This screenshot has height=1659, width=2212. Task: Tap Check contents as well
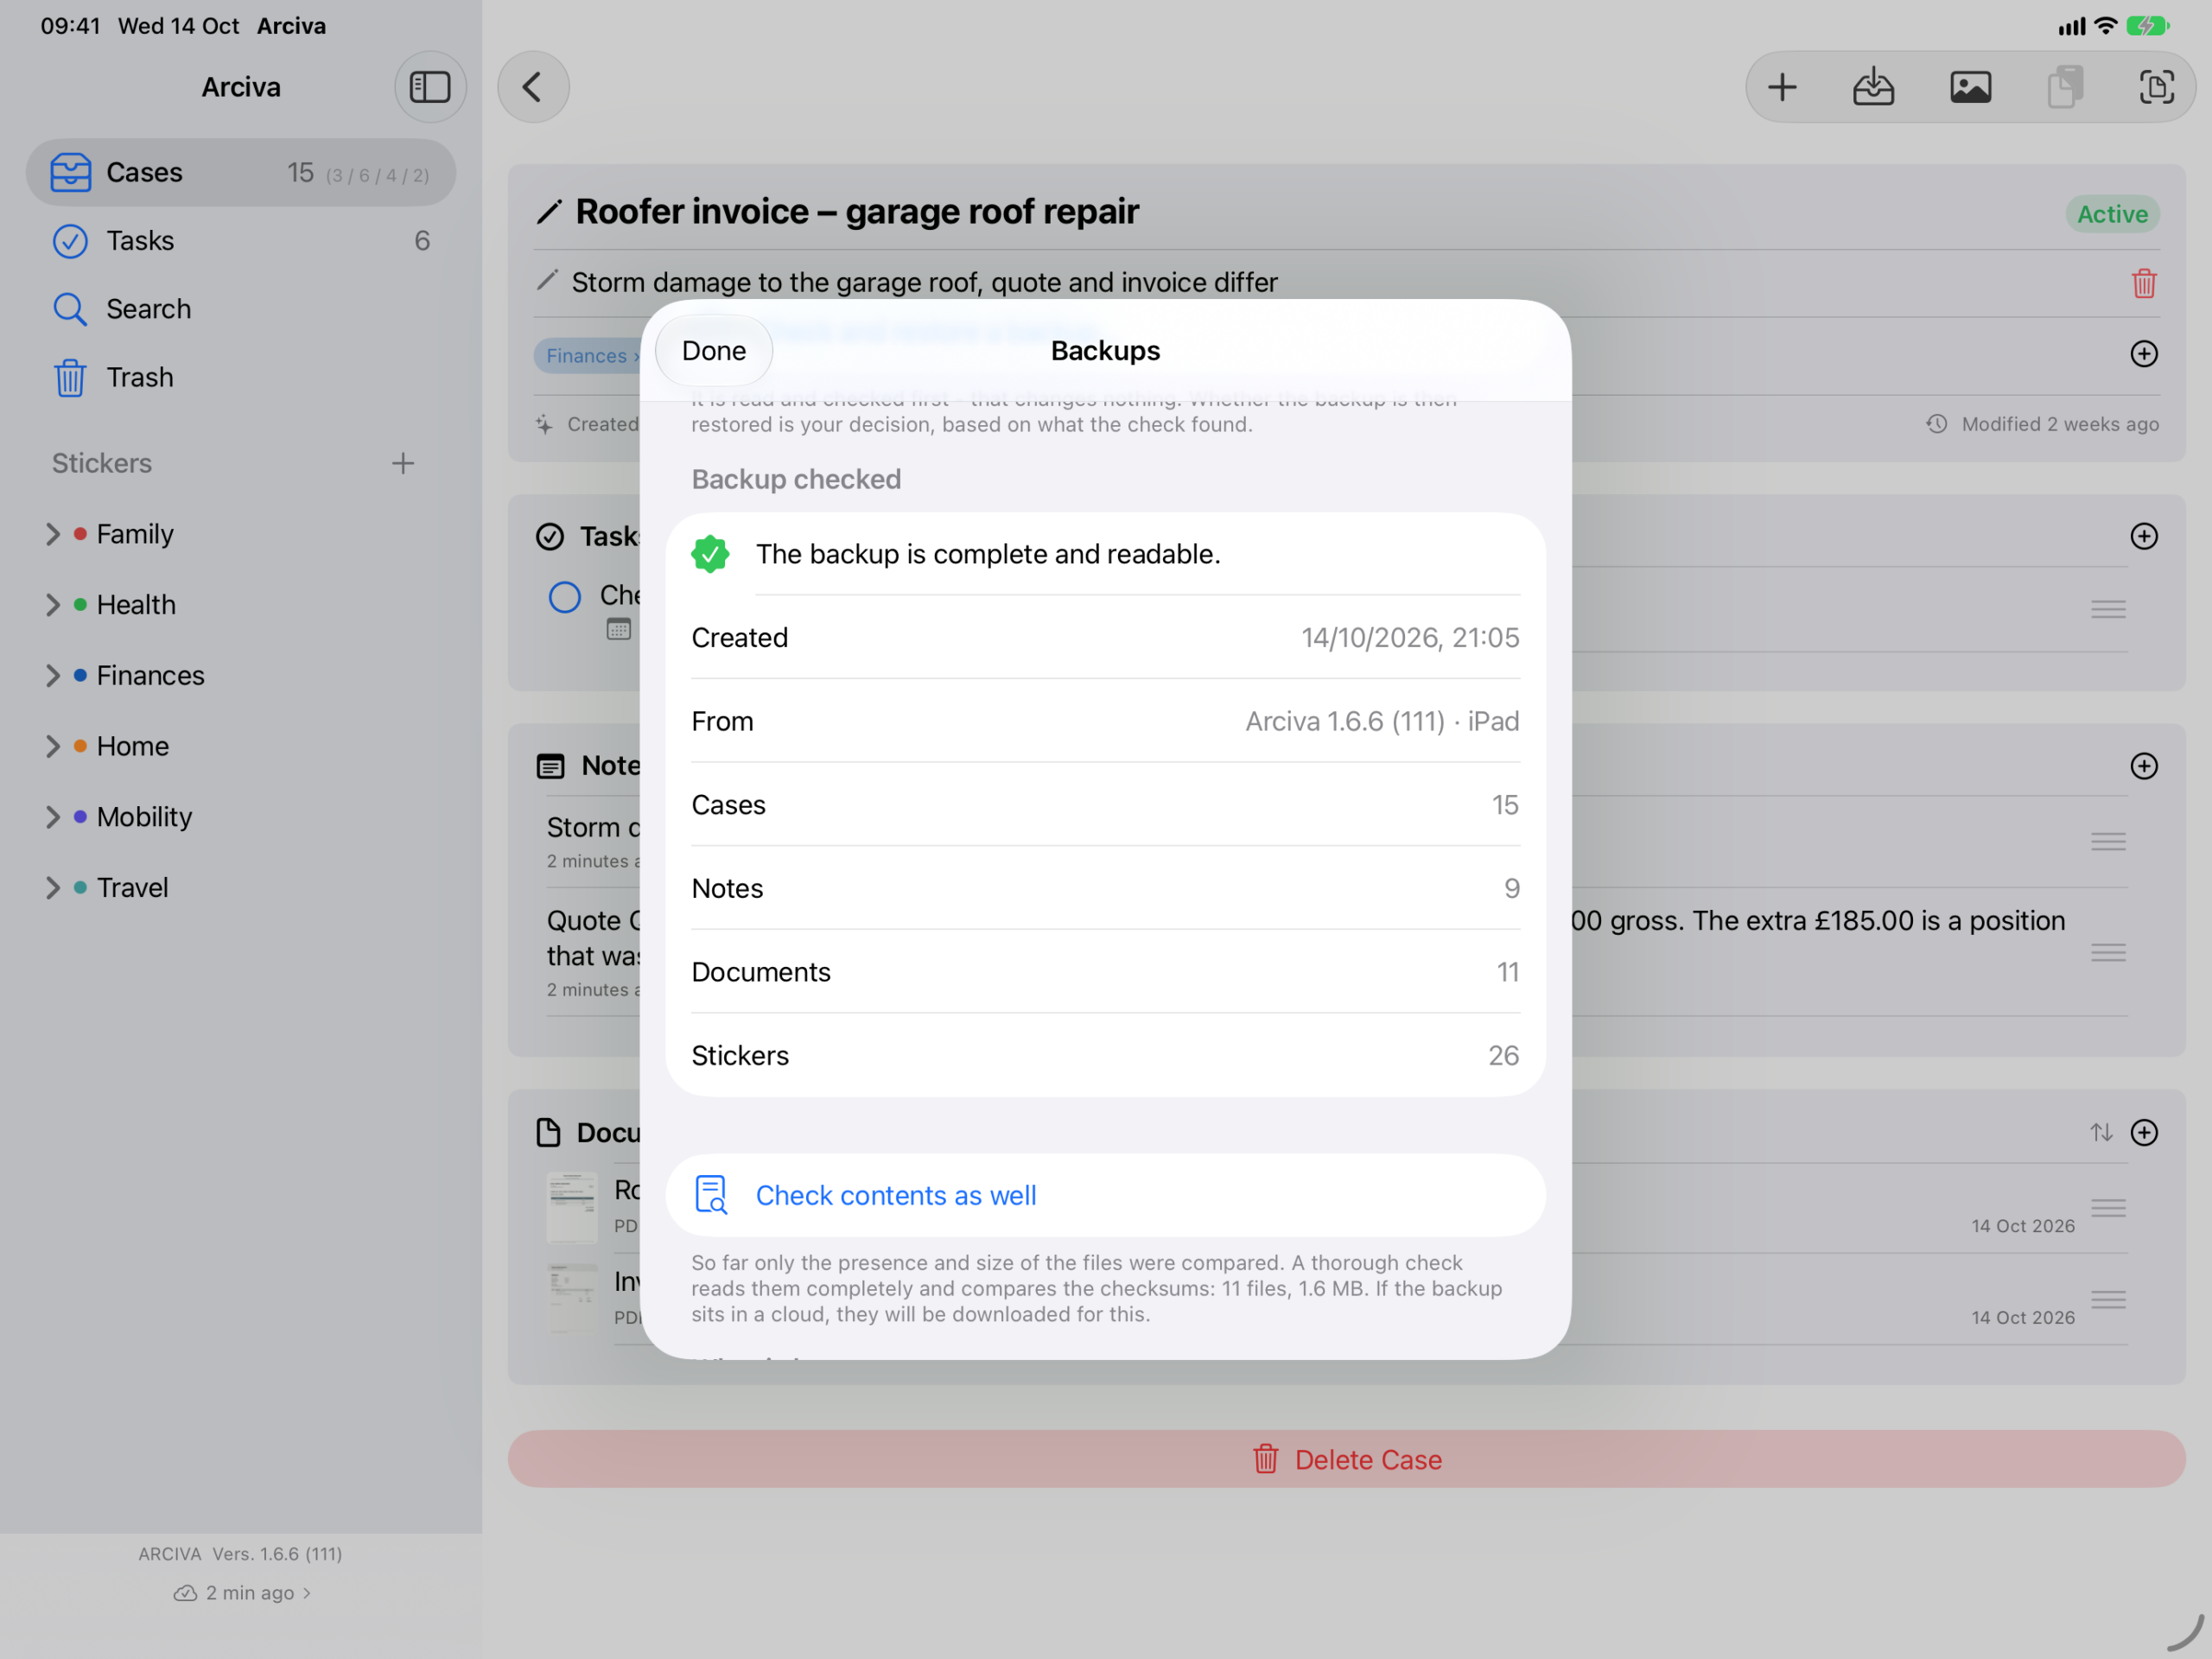pyautogui.click(x=1105, y=1195)
